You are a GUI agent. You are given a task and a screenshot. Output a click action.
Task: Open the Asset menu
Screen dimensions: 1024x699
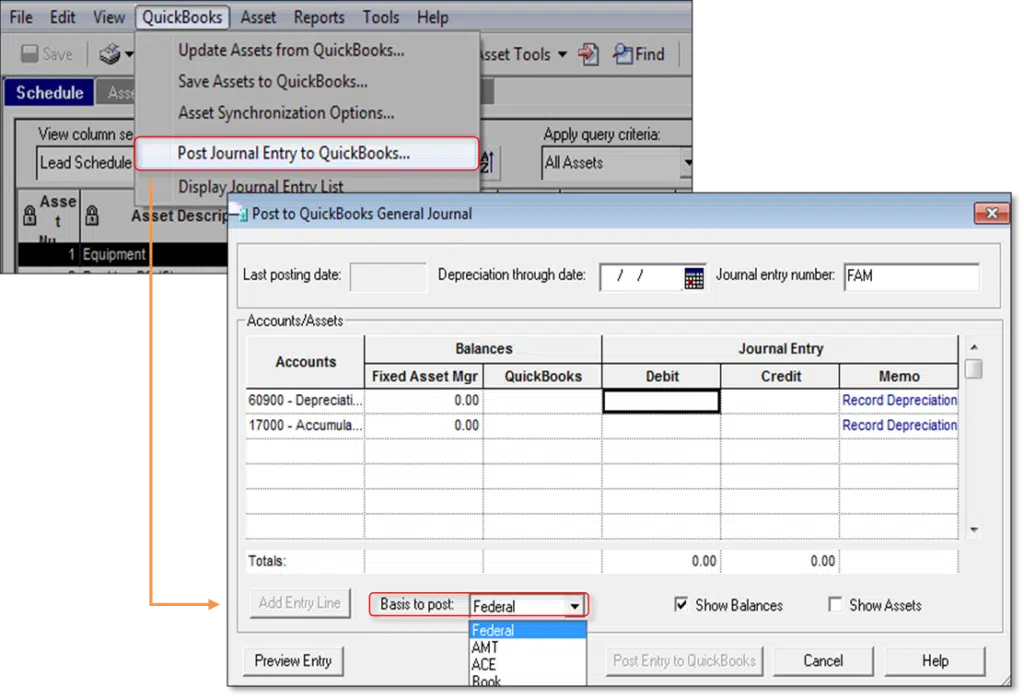[x=258, y=17]
